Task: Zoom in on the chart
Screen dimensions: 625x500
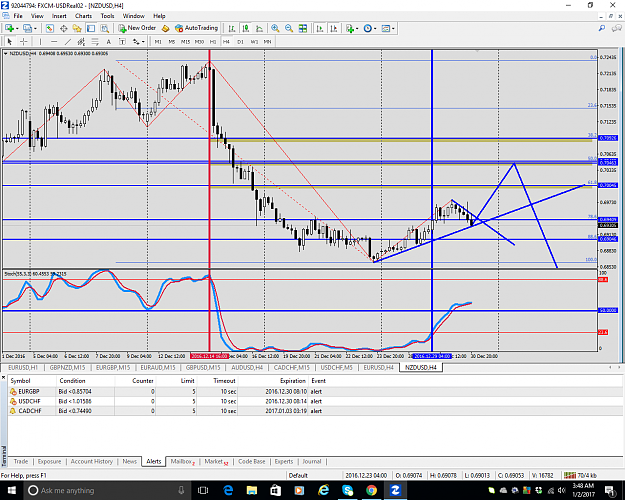Action: point(275,28)
